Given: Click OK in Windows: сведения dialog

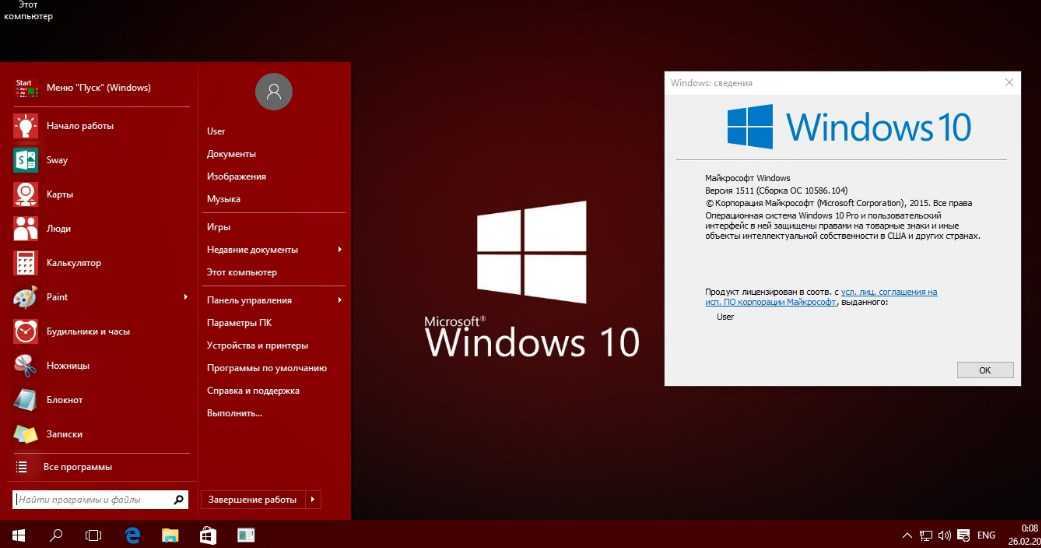Looking at the screenshot, I should 985,370.
